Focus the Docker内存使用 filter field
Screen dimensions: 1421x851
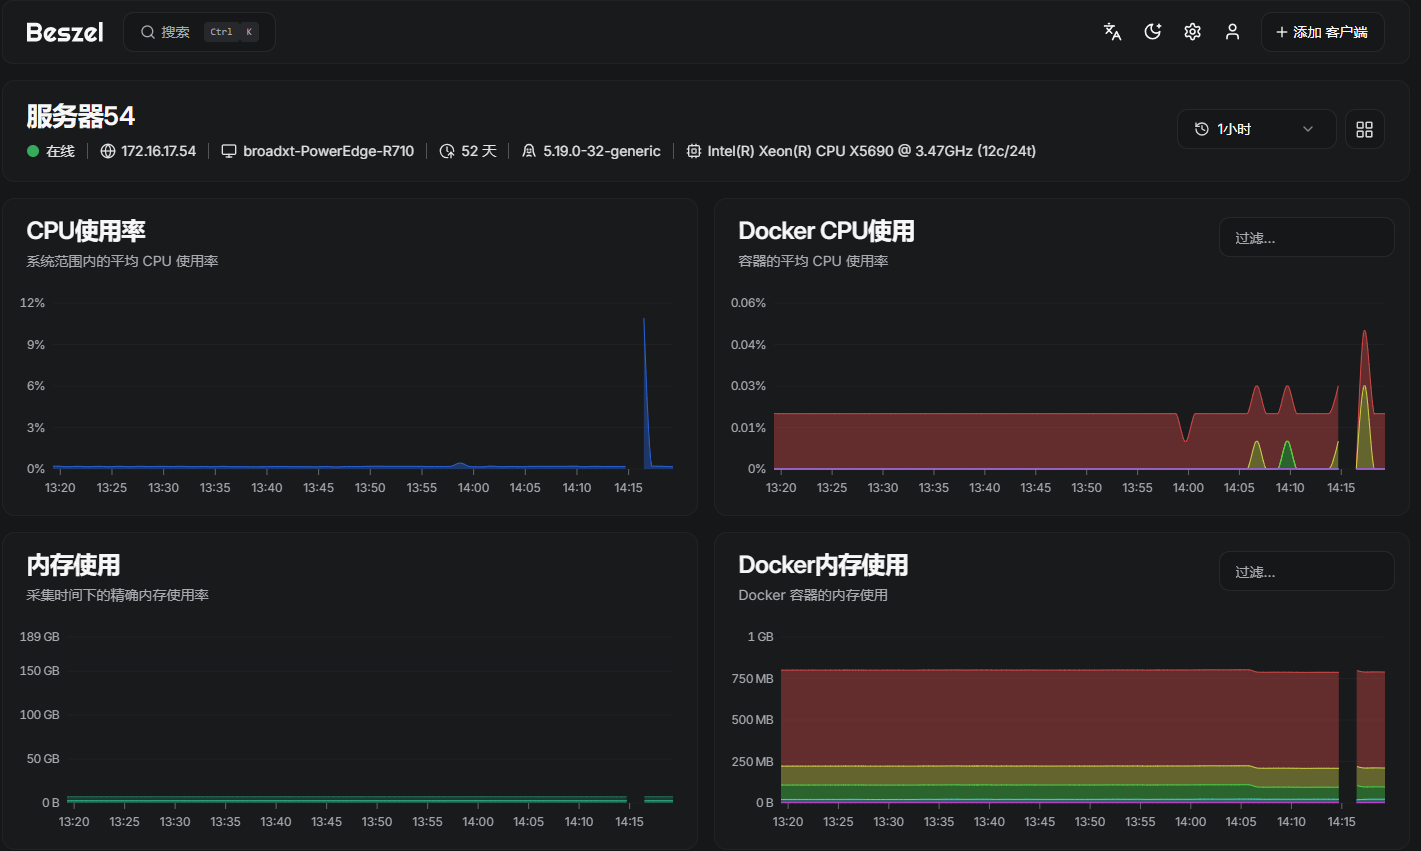point(1306,572)
